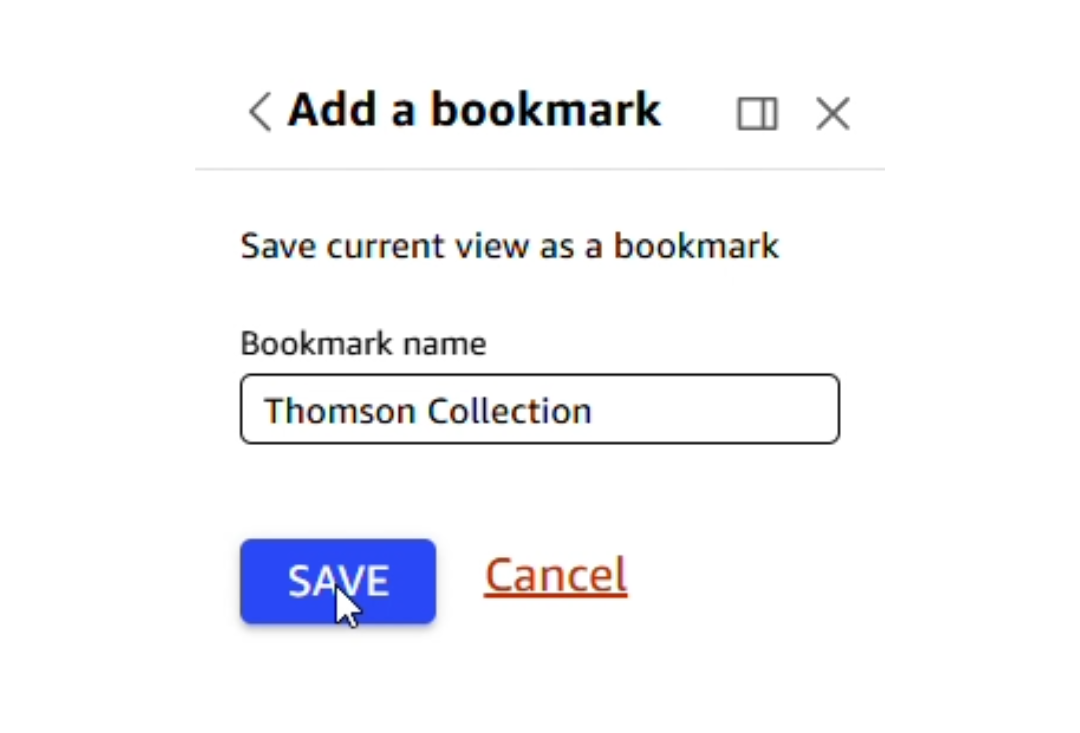The width and height of the screenshot is (1080, 733).
Task: Return to previous panel via back arrow
Action: [260, 112]
